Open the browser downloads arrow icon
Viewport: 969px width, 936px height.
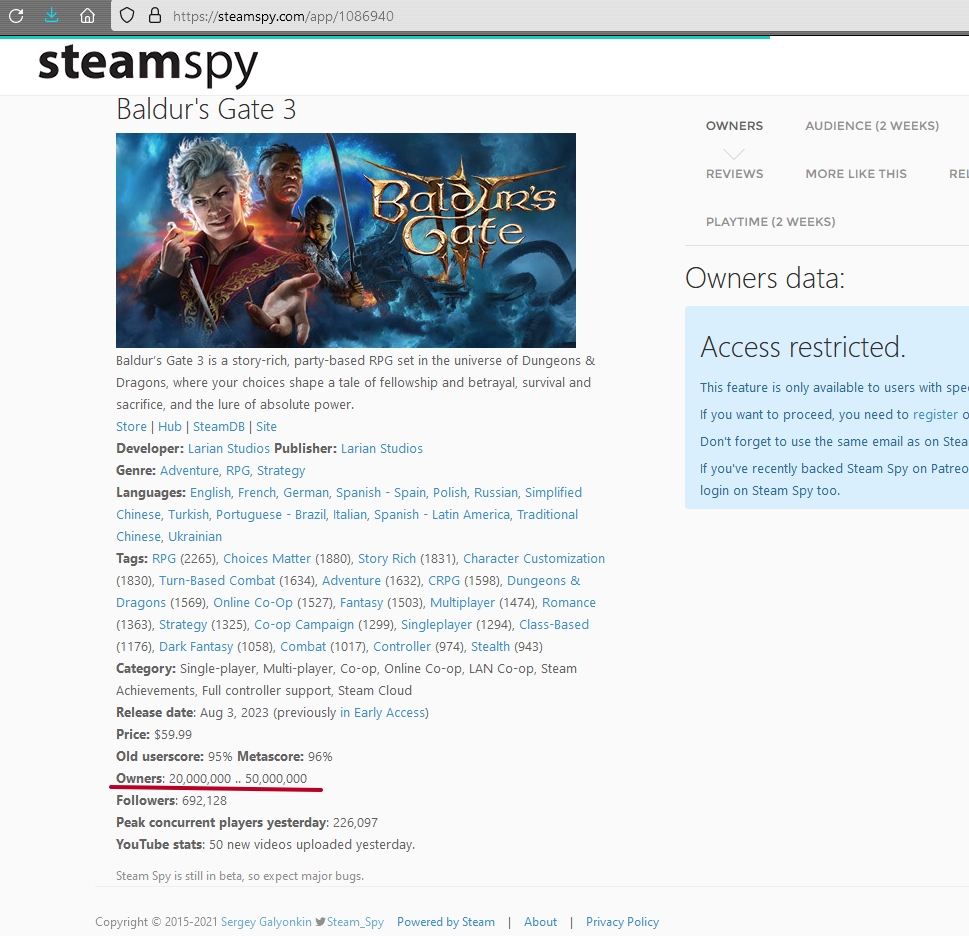[52, 15]
